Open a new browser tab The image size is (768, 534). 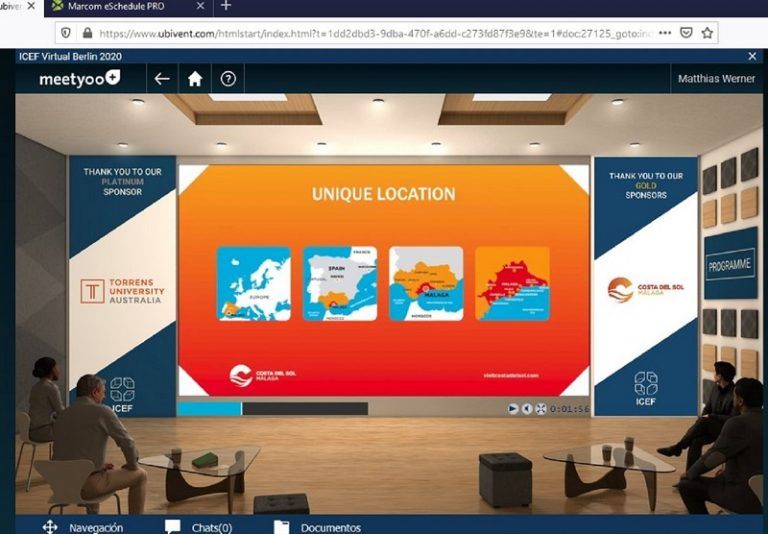pos(226,6)
